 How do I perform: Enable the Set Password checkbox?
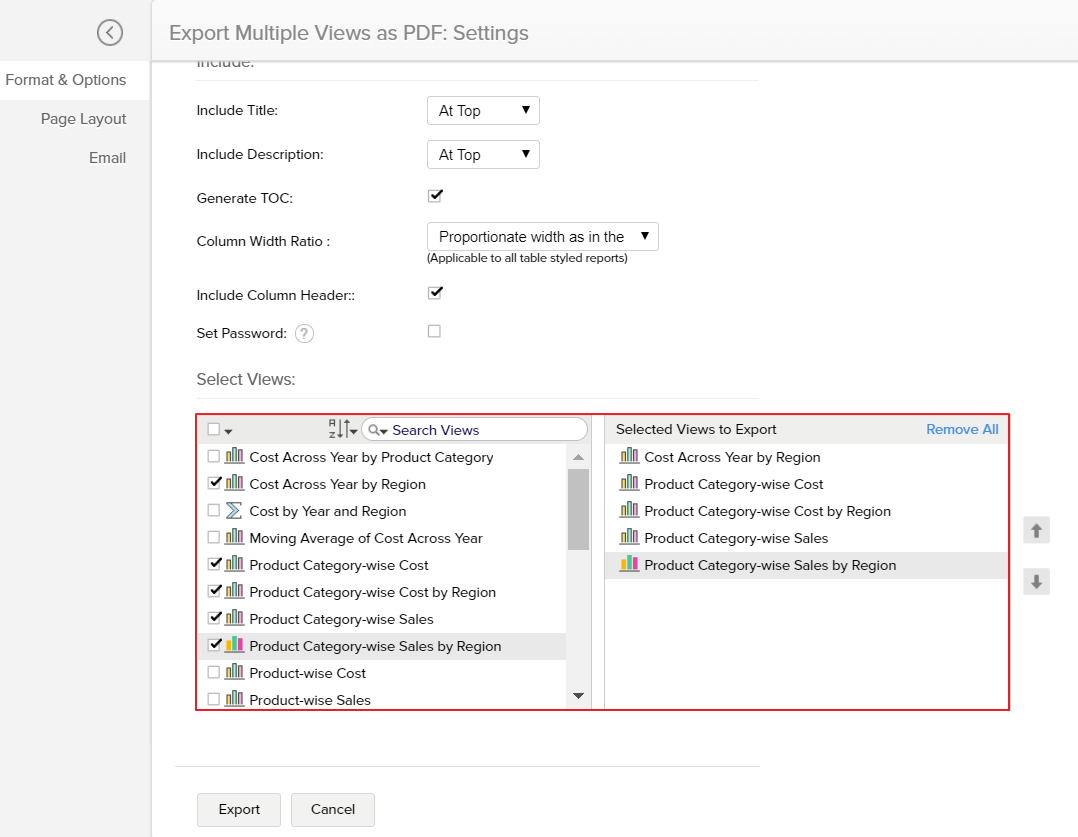[434, 331]
